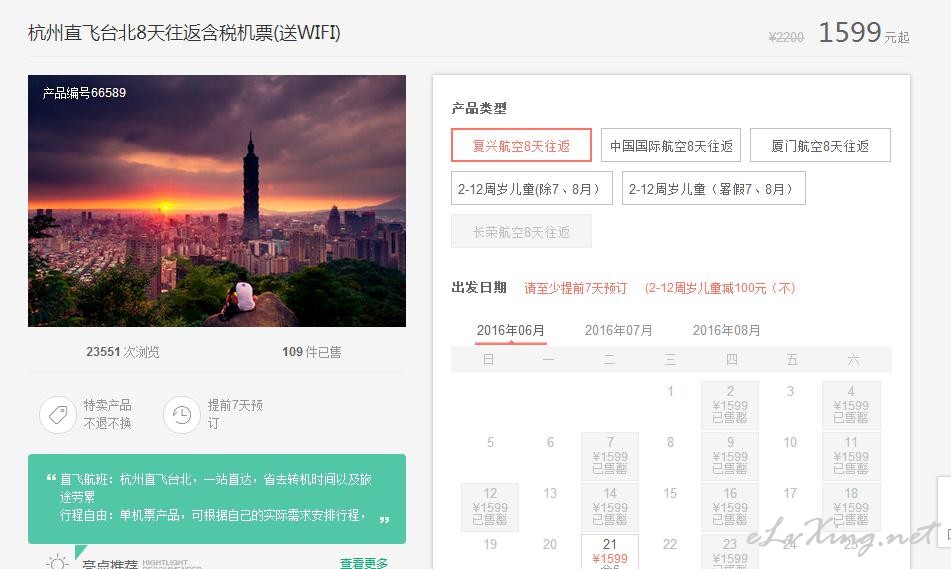Click the 特卖产品 不退不换 label
Screen dimensions: 951x569
point(107,414)
